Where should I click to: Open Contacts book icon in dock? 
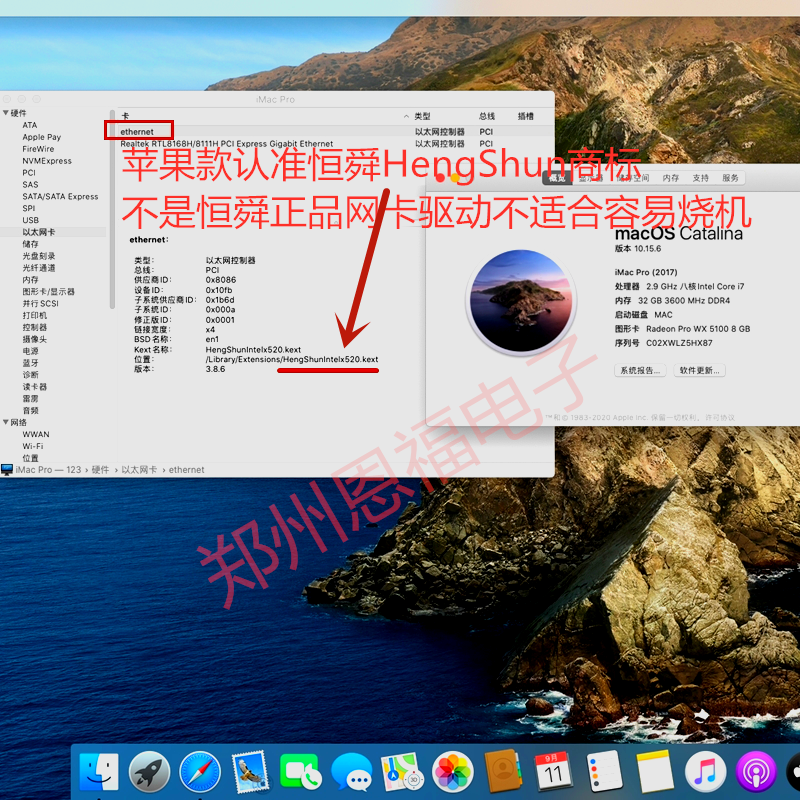coord(503,771)
